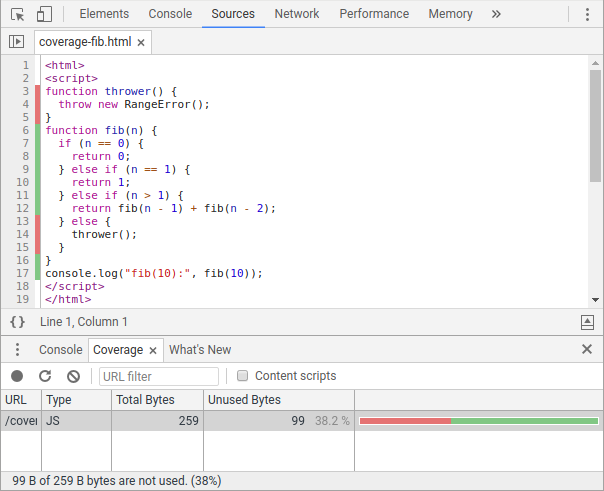Switch to the Network tab
The height and width of the screenshot is (491, 604).
tap(297, 14)
